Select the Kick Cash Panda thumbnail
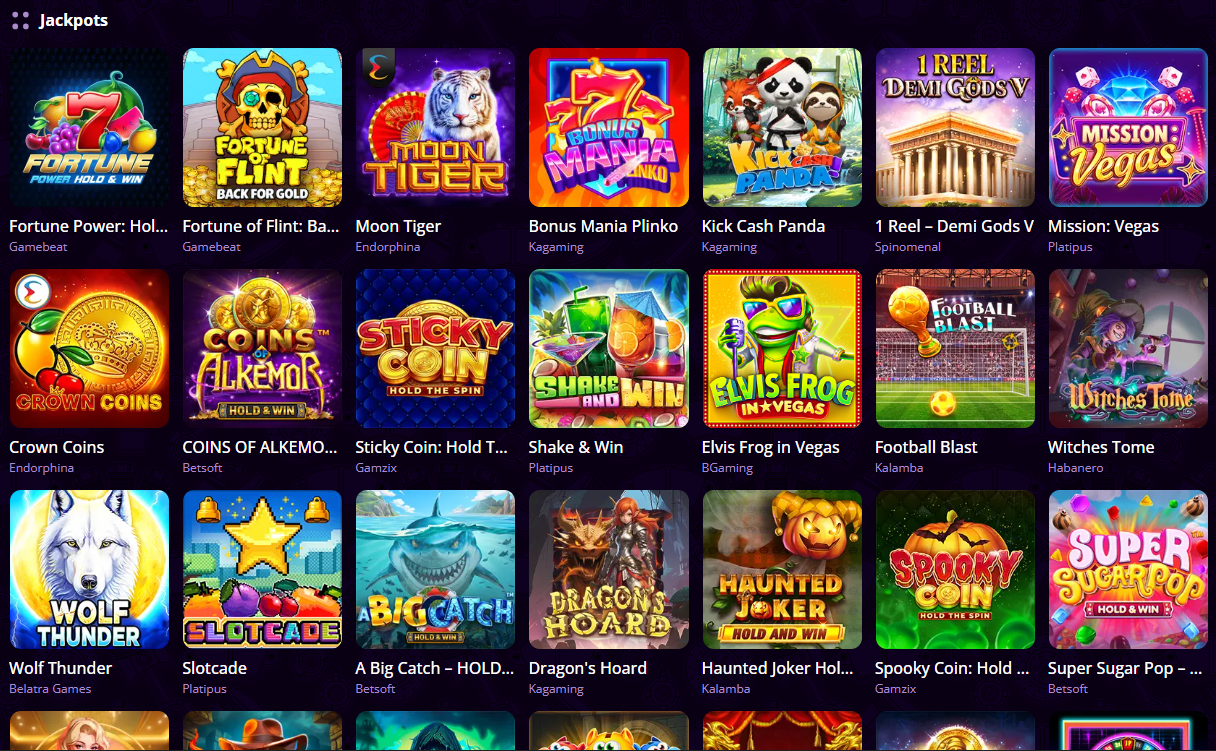 click(x=782, y=127)
